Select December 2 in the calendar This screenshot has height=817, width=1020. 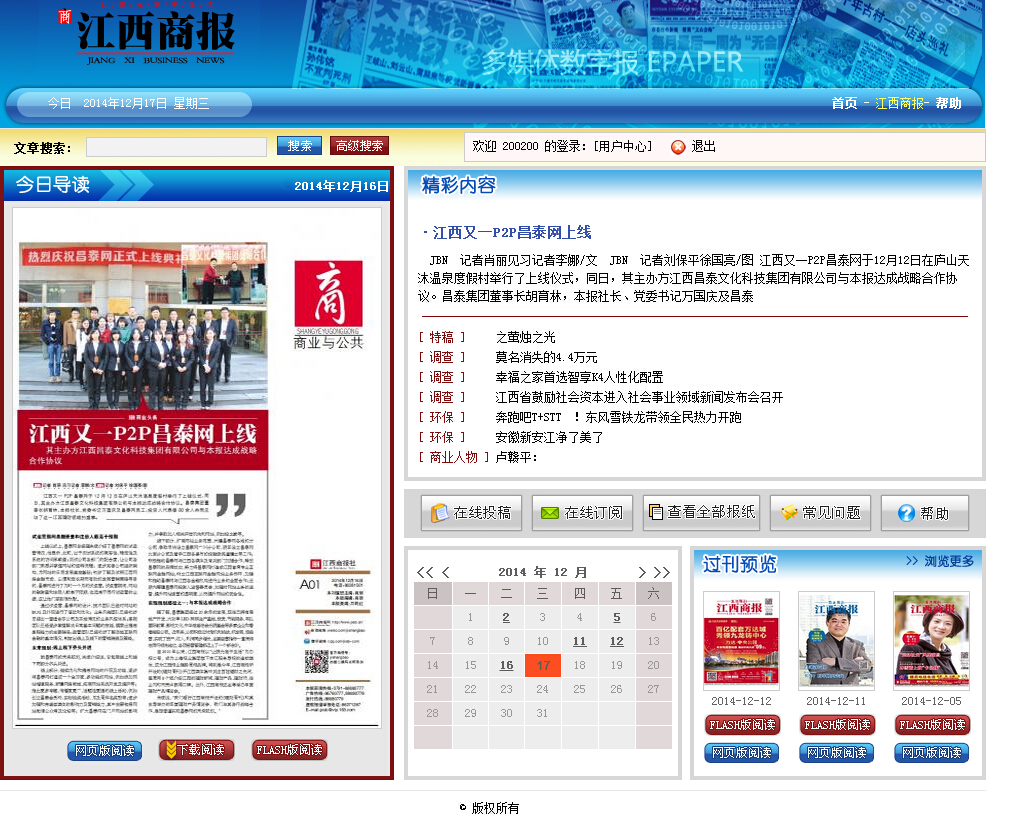tap(506, 618)
